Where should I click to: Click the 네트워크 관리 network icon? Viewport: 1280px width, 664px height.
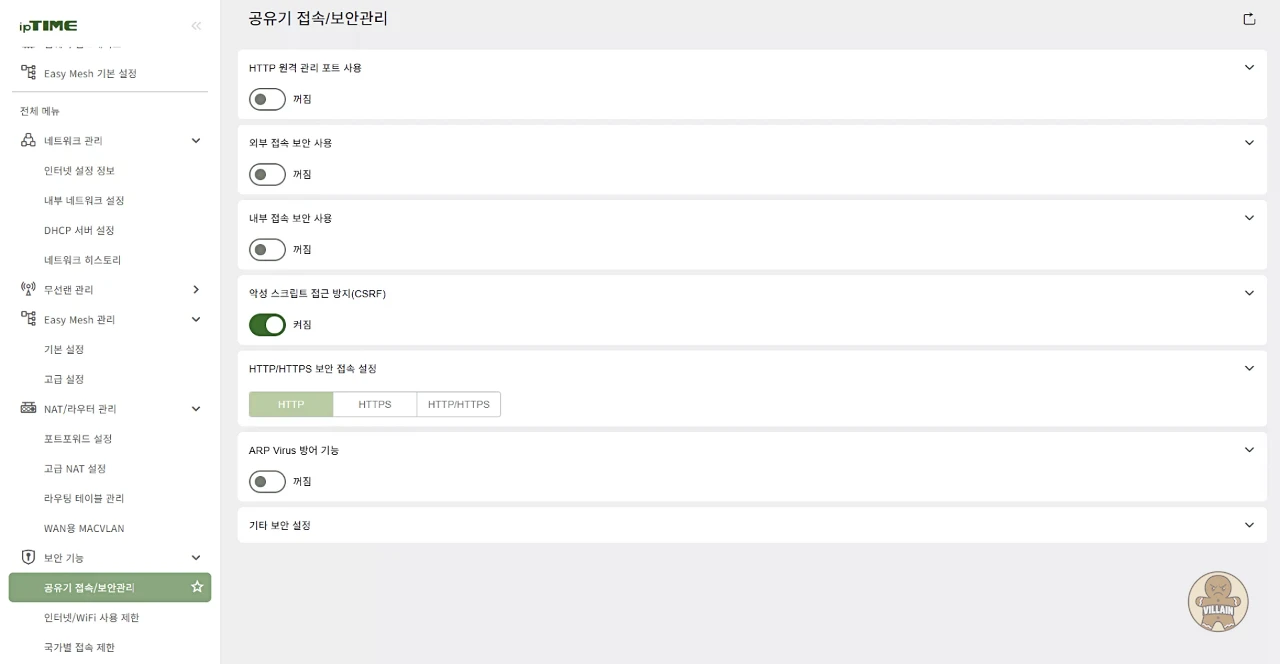click(28, 140)
